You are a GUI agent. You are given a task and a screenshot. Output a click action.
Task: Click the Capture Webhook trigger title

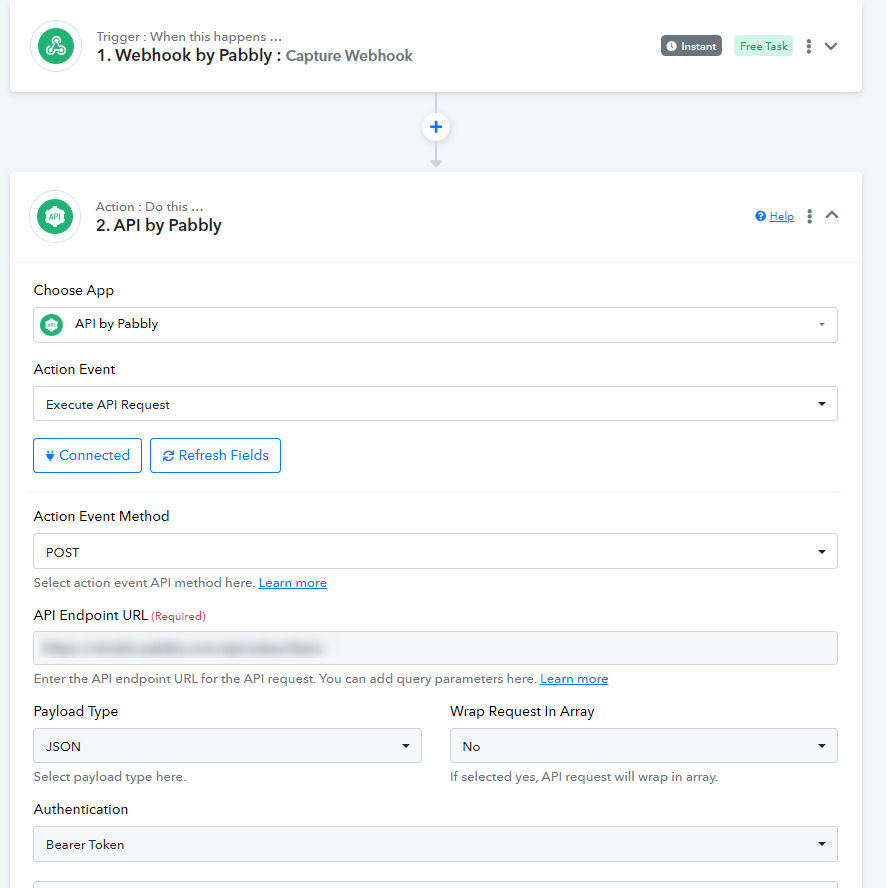click(349, 56)
